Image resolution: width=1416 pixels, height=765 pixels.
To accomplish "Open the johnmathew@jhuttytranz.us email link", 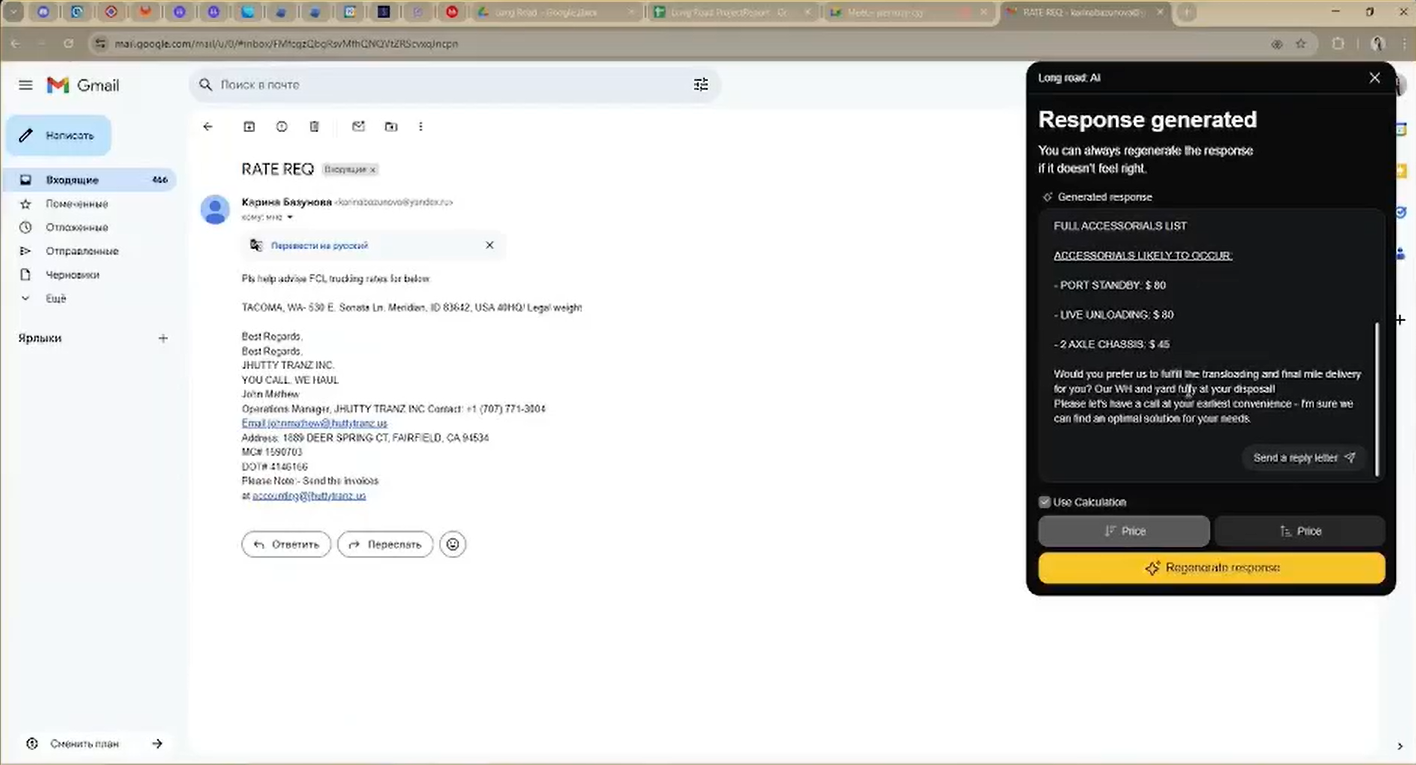I will (314, 423).
